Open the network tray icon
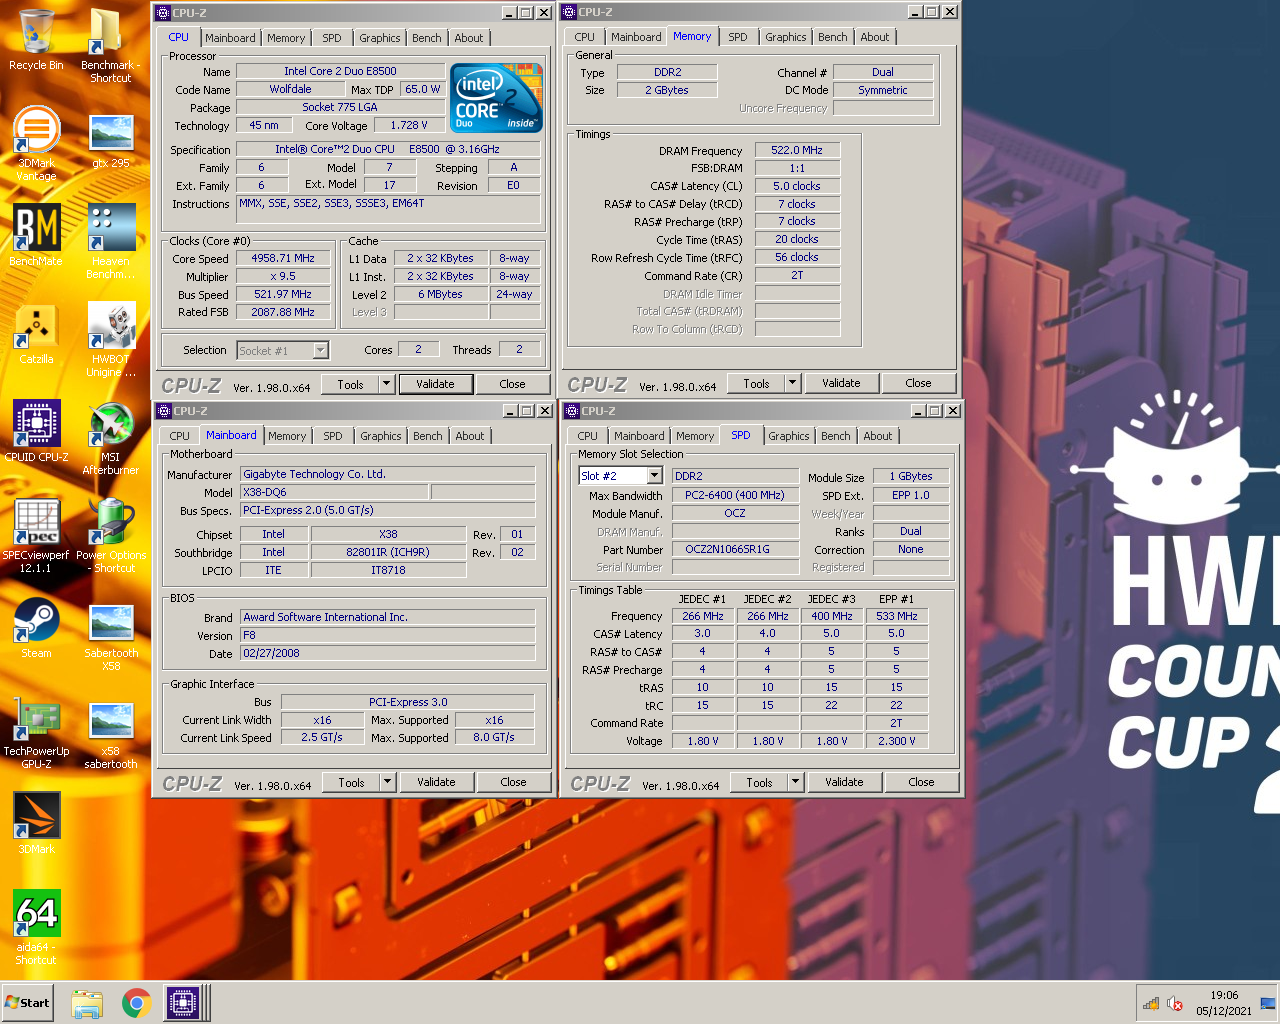Image resolution: width=1280 pixels, height=1024 pixels. (x=1151, y=1004)
